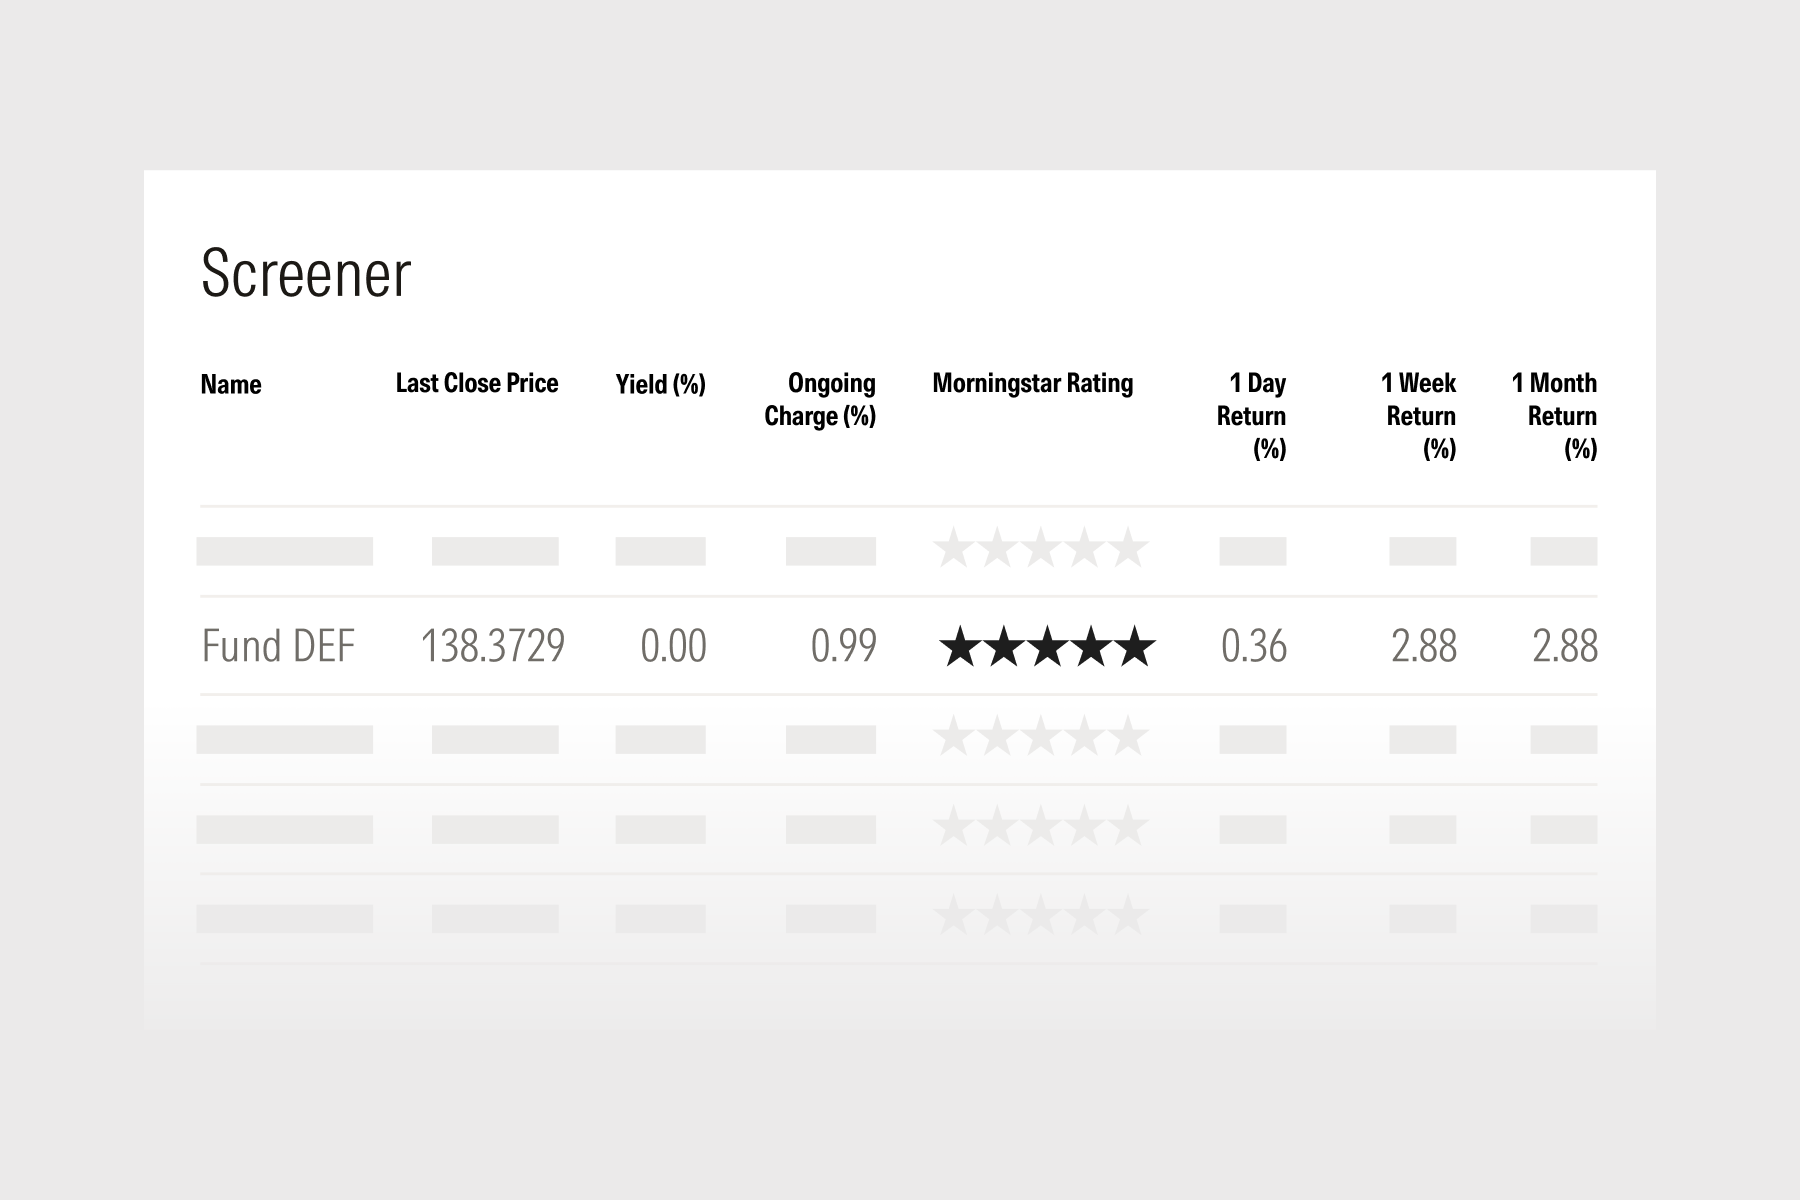Sort by Last Close Price column
The width and height of the screenshot is (1800, 1200).
(x=477, y=384)
